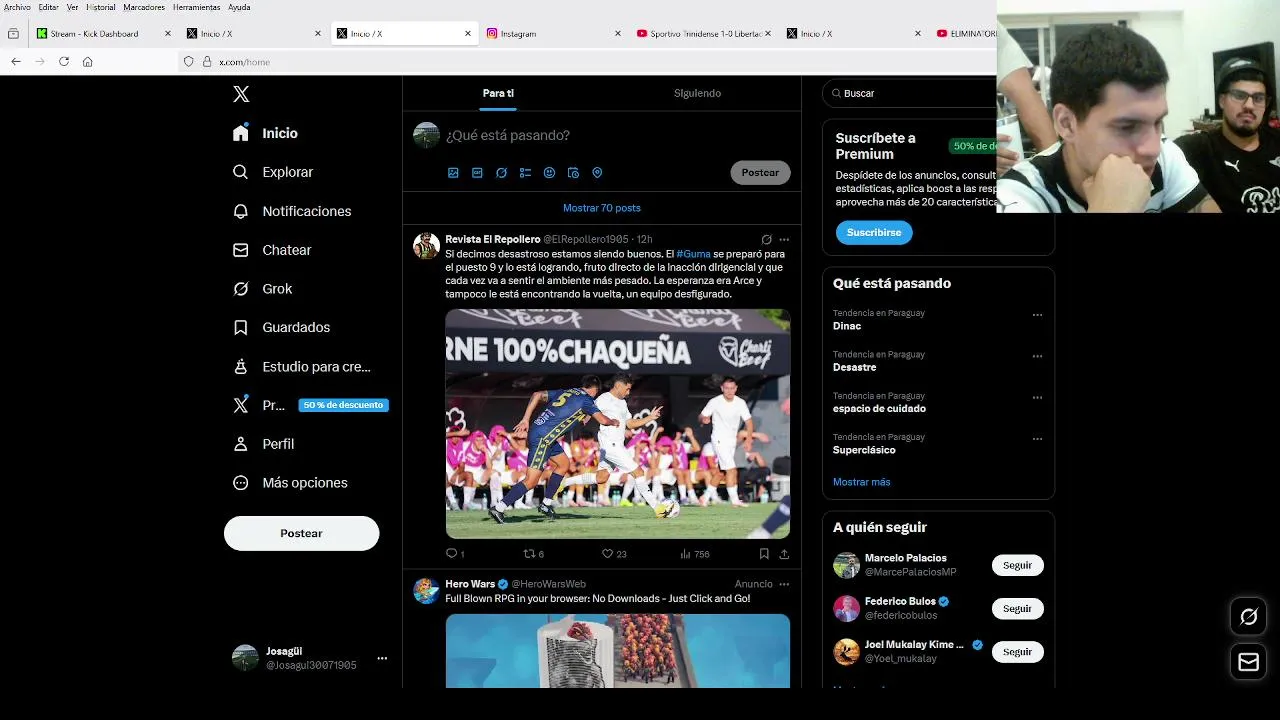Switch to the Para ti tab
1280x720 pixels.
pyautogui.click(x=498, y=93)
